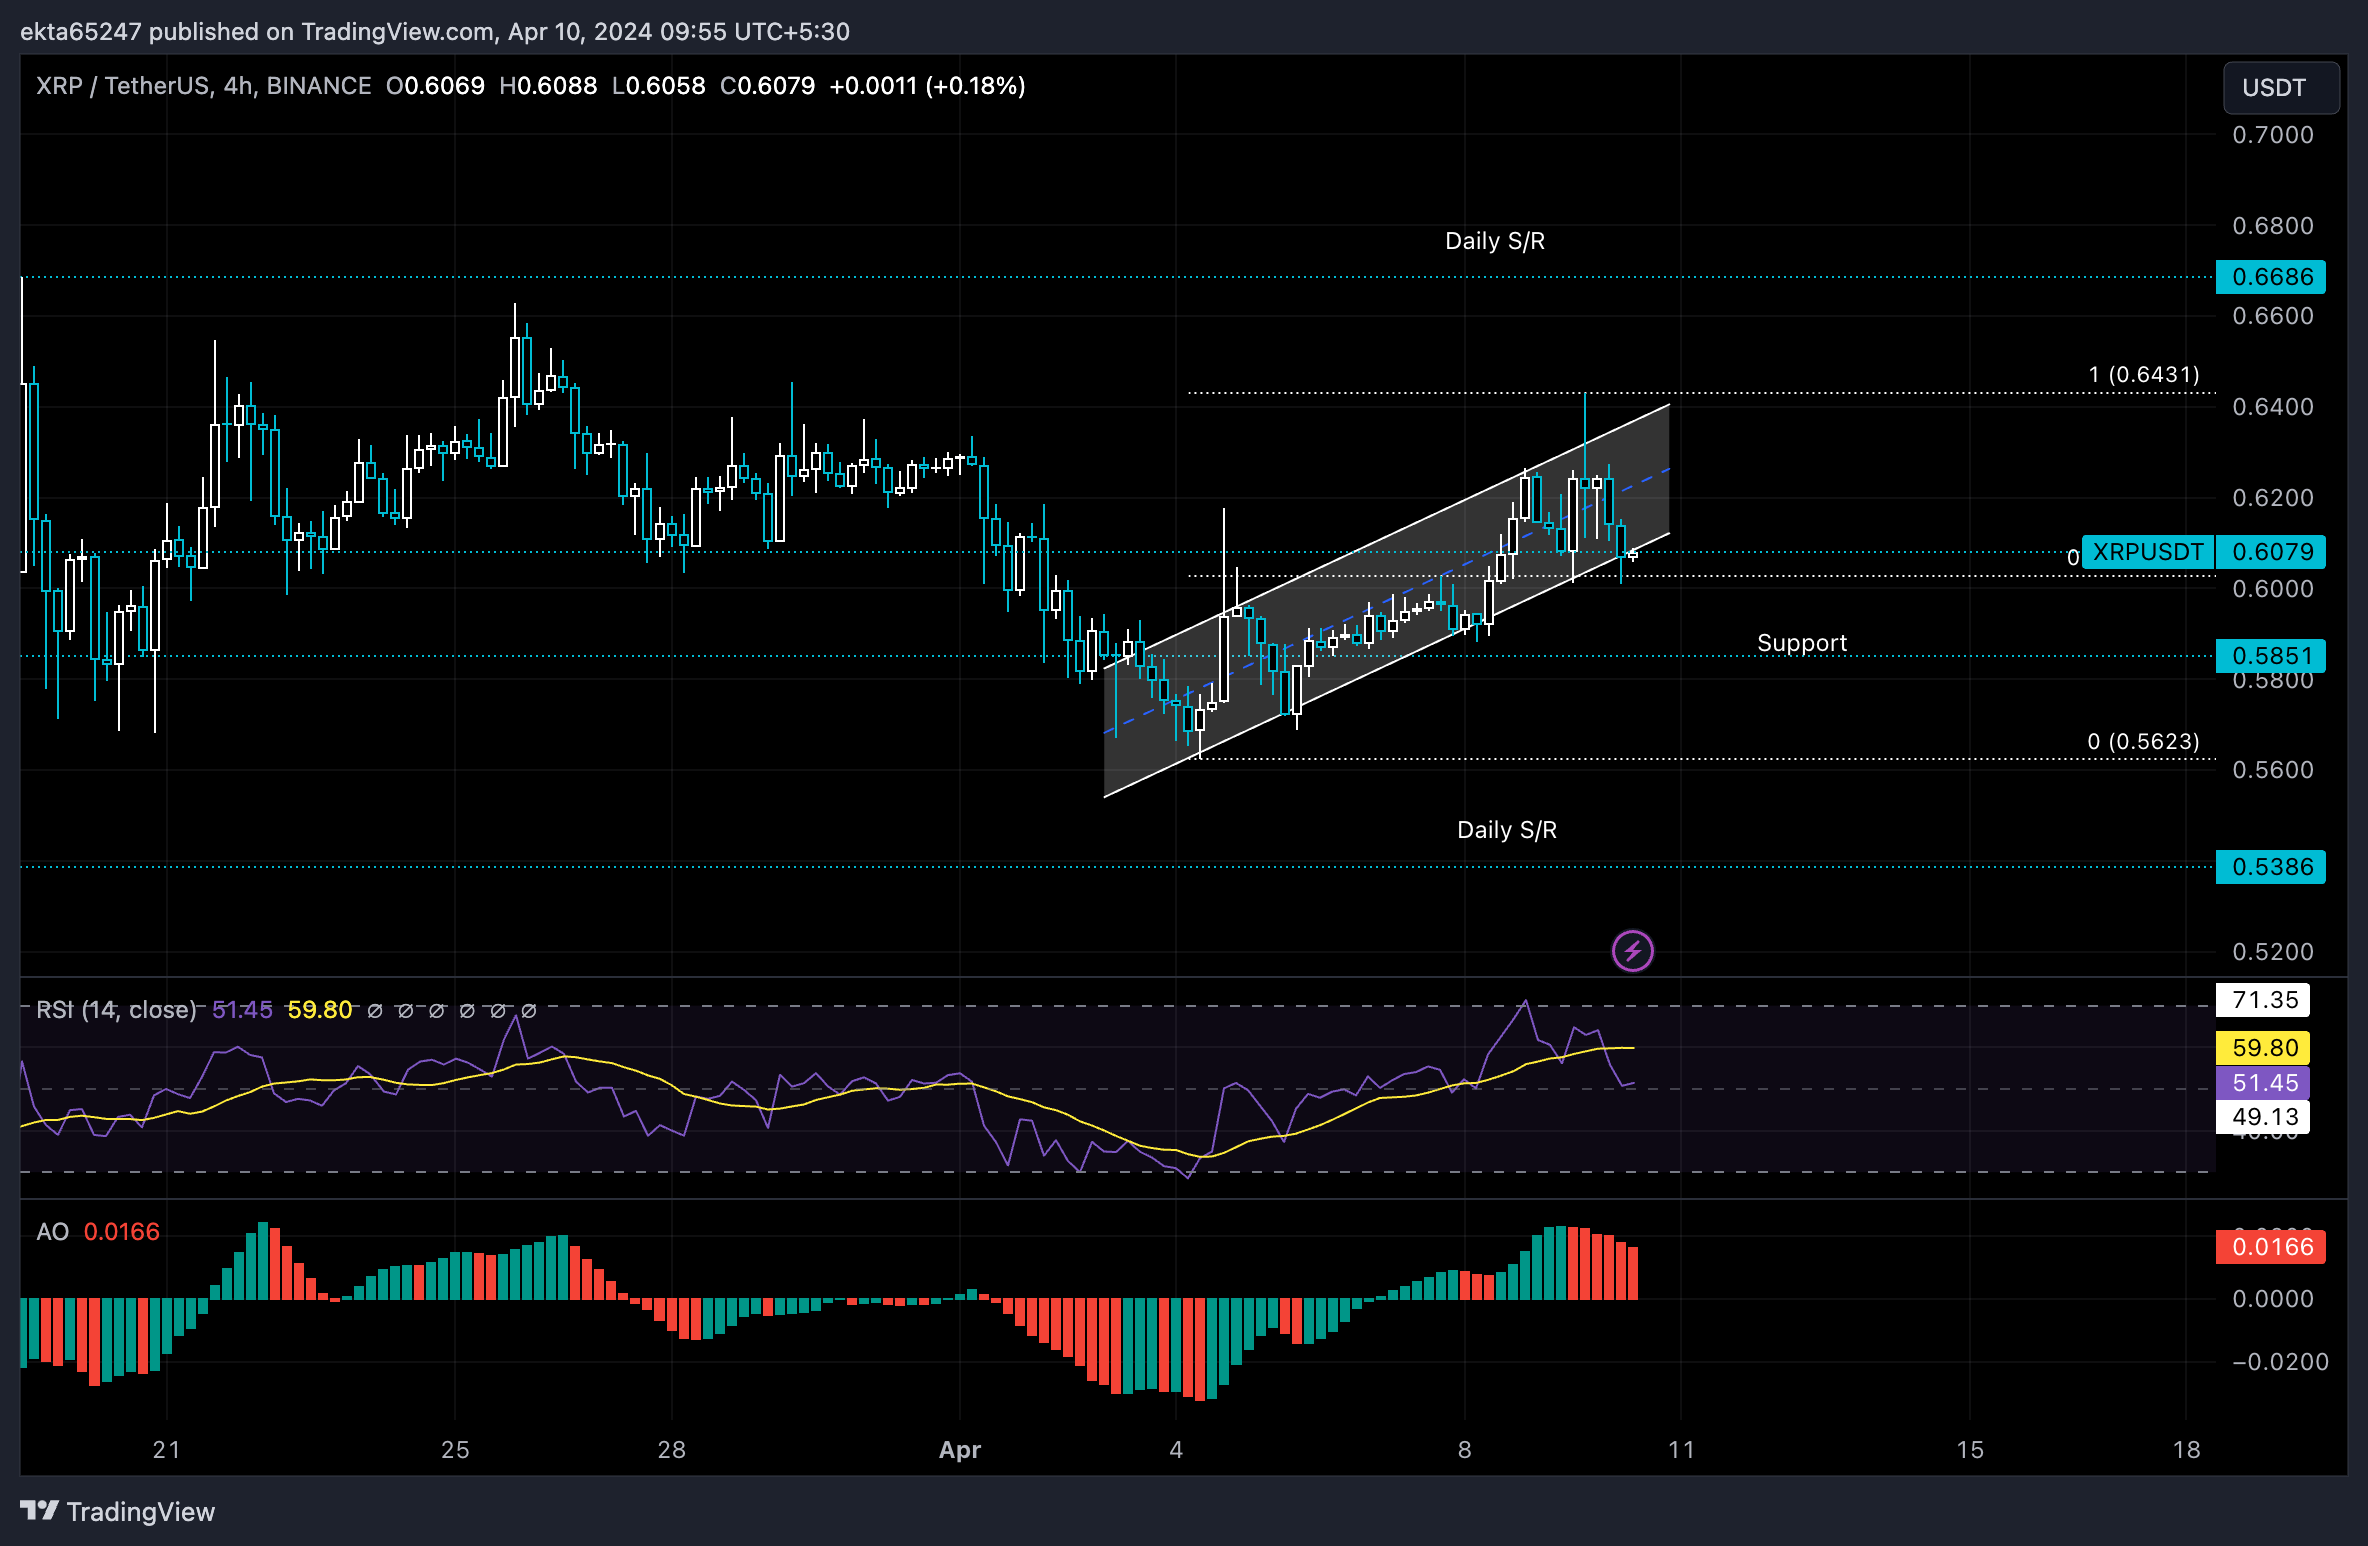The image size is (2368, 1546).
Task: Click the yellow 59.80 RSI axis label
Action: click(2265, 1048)
